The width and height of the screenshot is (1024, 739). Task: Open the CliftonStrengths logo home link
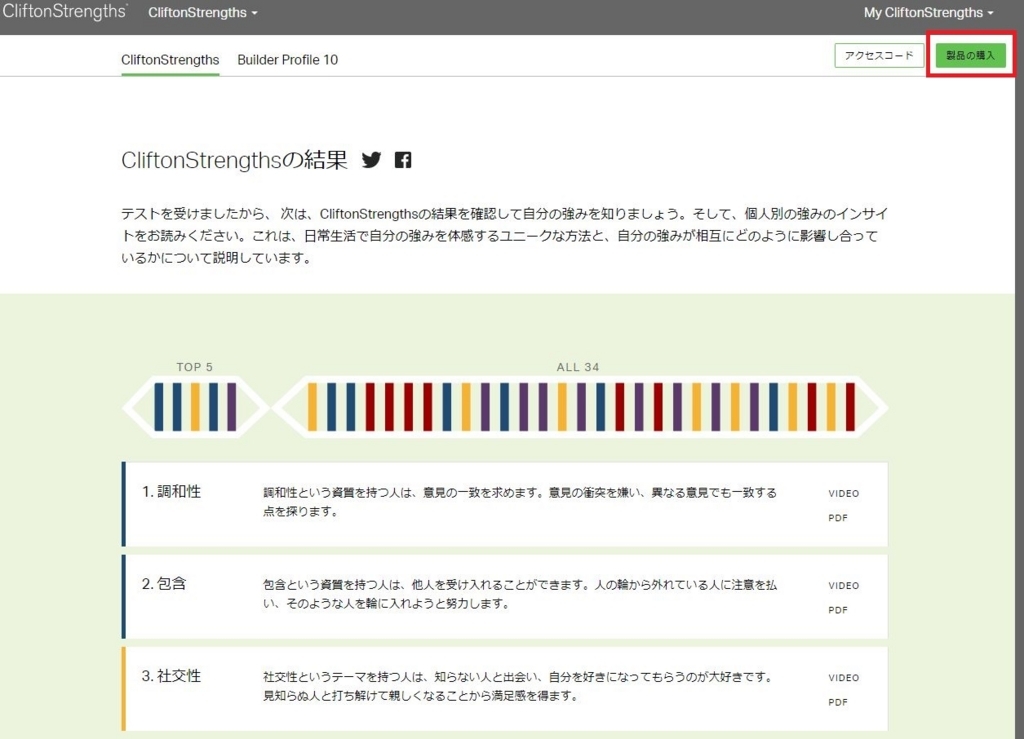pos(65,12)
